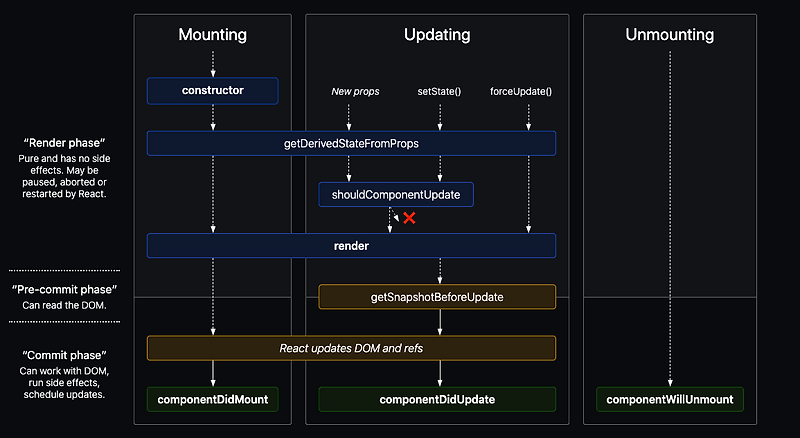This screenshot has width=800, height=438.
Task: Select the componentWillUnmount box
Action: point(670,399)
